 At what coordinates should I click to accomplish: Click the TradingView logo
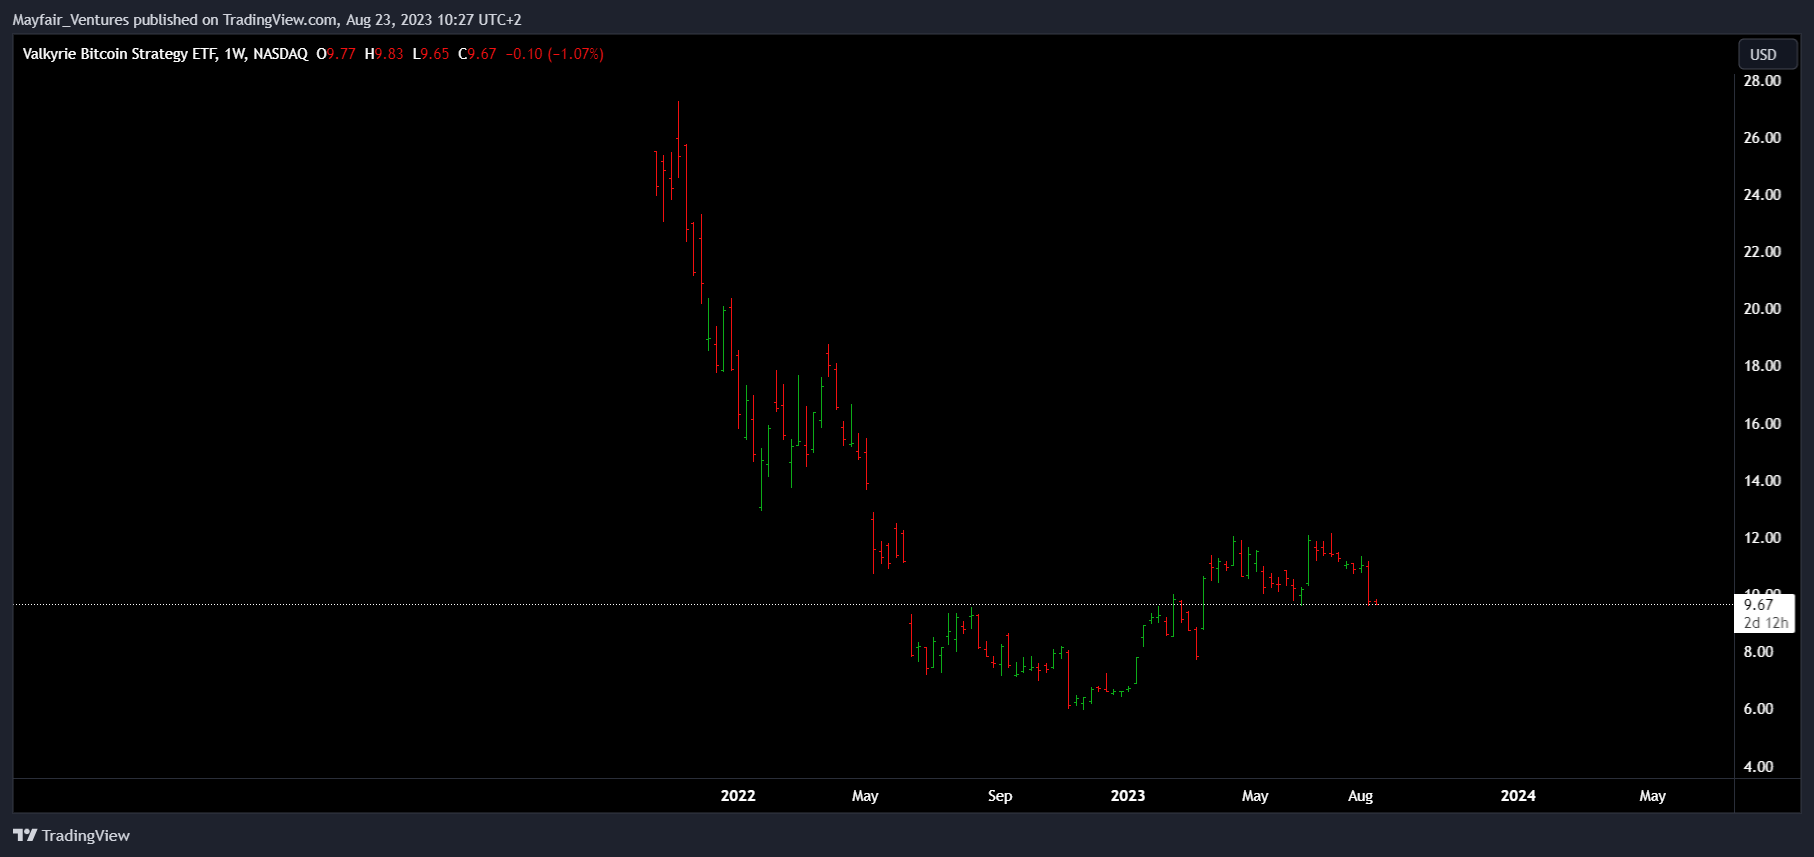71,835
